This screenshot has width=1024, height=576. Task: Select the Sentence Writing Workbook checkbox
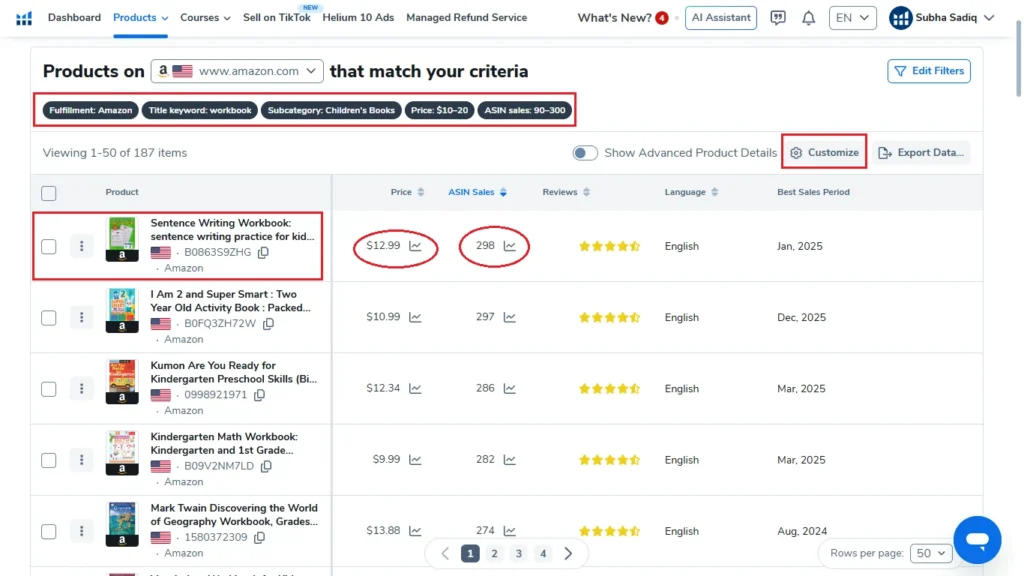[48, 245]
